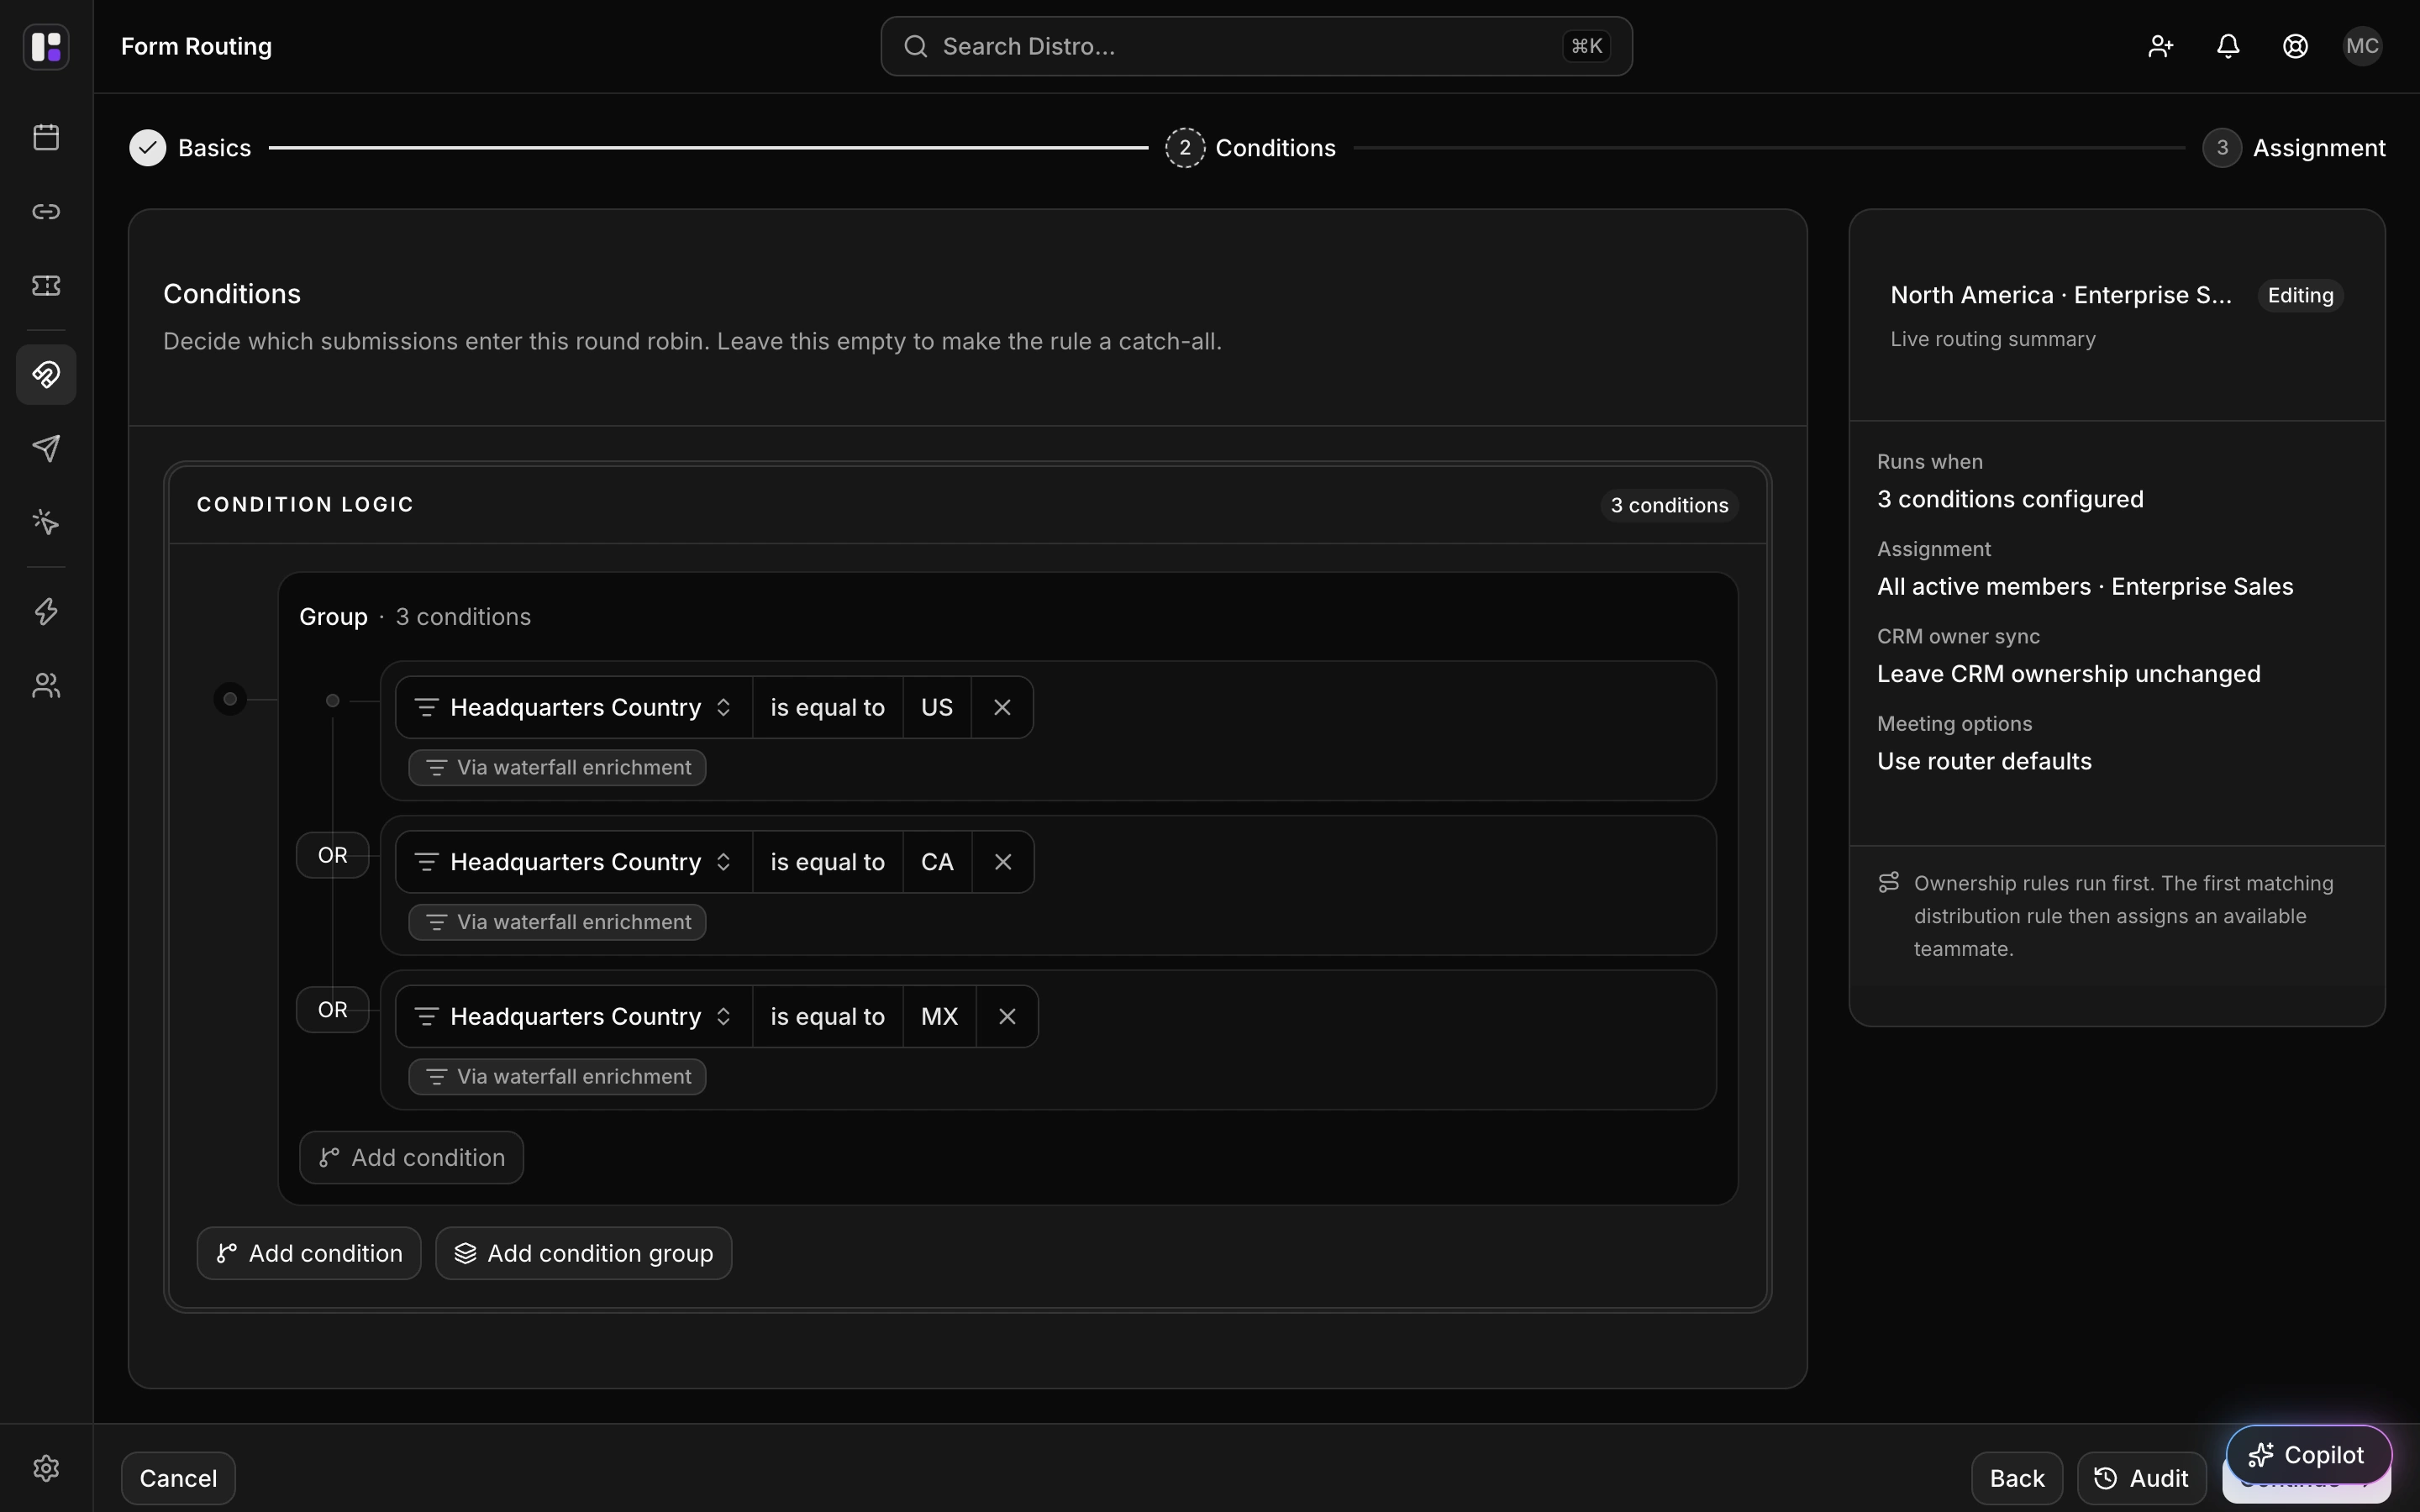Select the active routing icon in sidebar
Screen dimensions: 2420x1512
tap(46, 374)
